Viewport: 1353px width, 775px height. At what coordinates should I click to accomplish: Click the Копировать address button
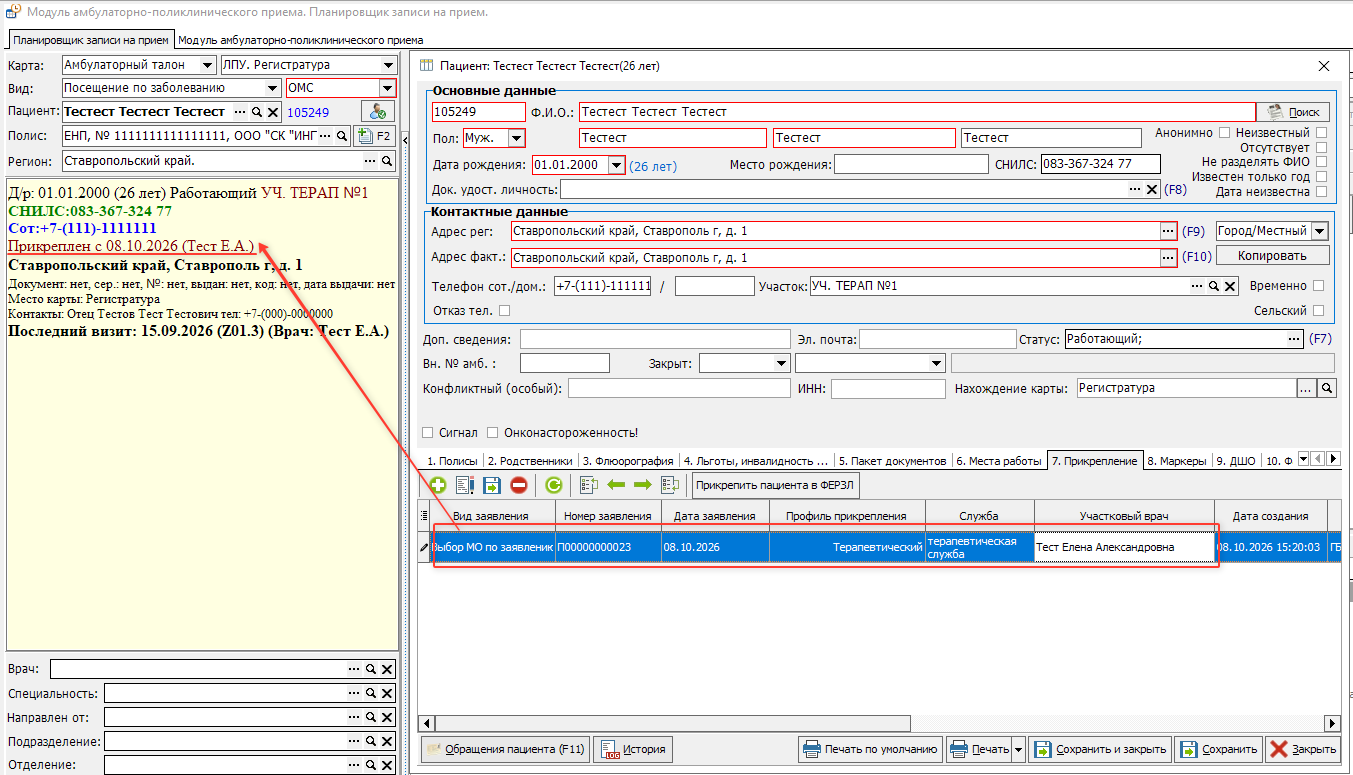click(1272, 255)
